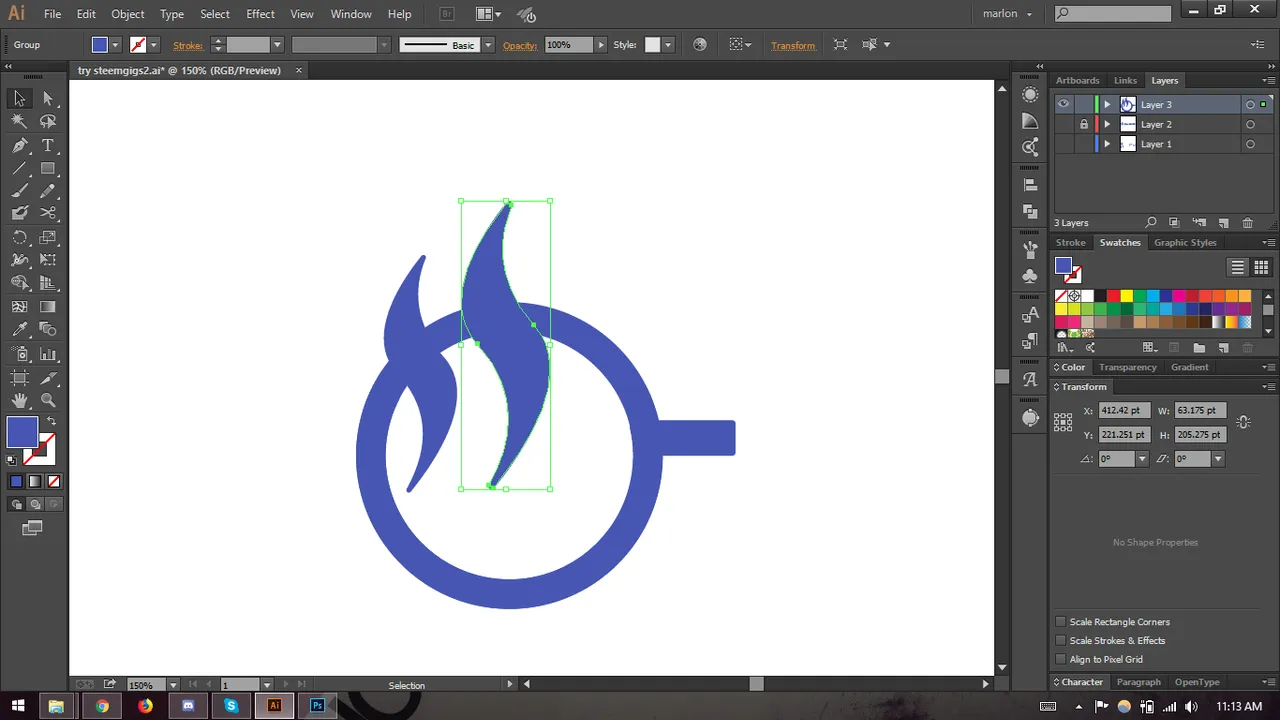Viewport: 1280px width, 720px height.
Task: Select the Column Graph tool
Action: (x=48, y=354)
